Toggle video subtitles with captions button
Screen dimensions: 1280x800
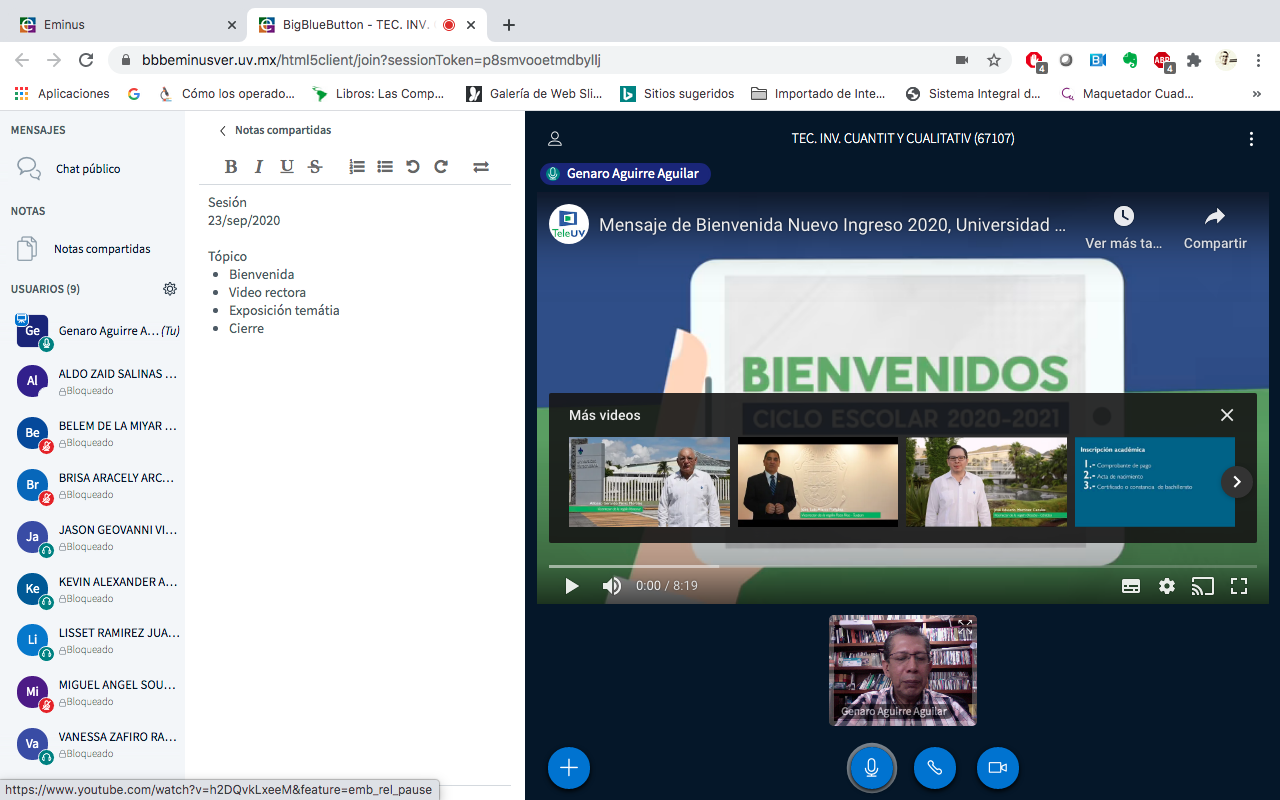pos(1131,586)
